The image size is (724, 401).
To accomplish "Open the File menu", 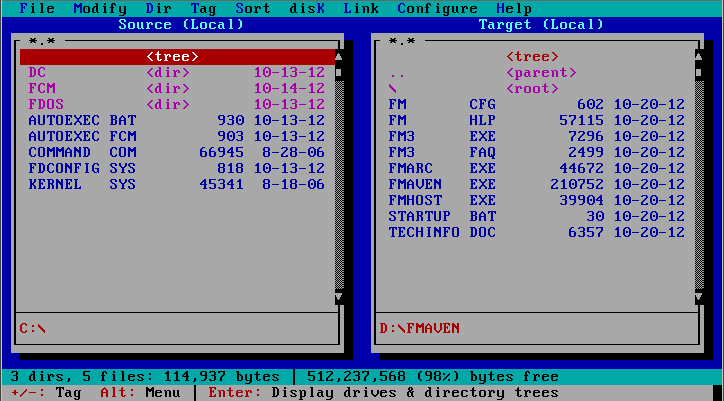I will point(37,8).
